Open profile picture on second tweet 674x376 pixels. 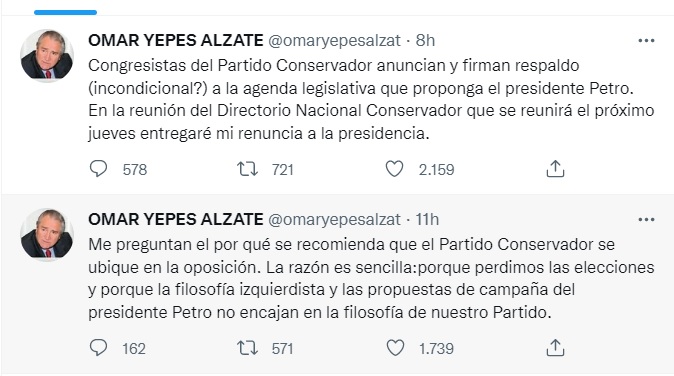pyautogui.click(x=47, y=235)
